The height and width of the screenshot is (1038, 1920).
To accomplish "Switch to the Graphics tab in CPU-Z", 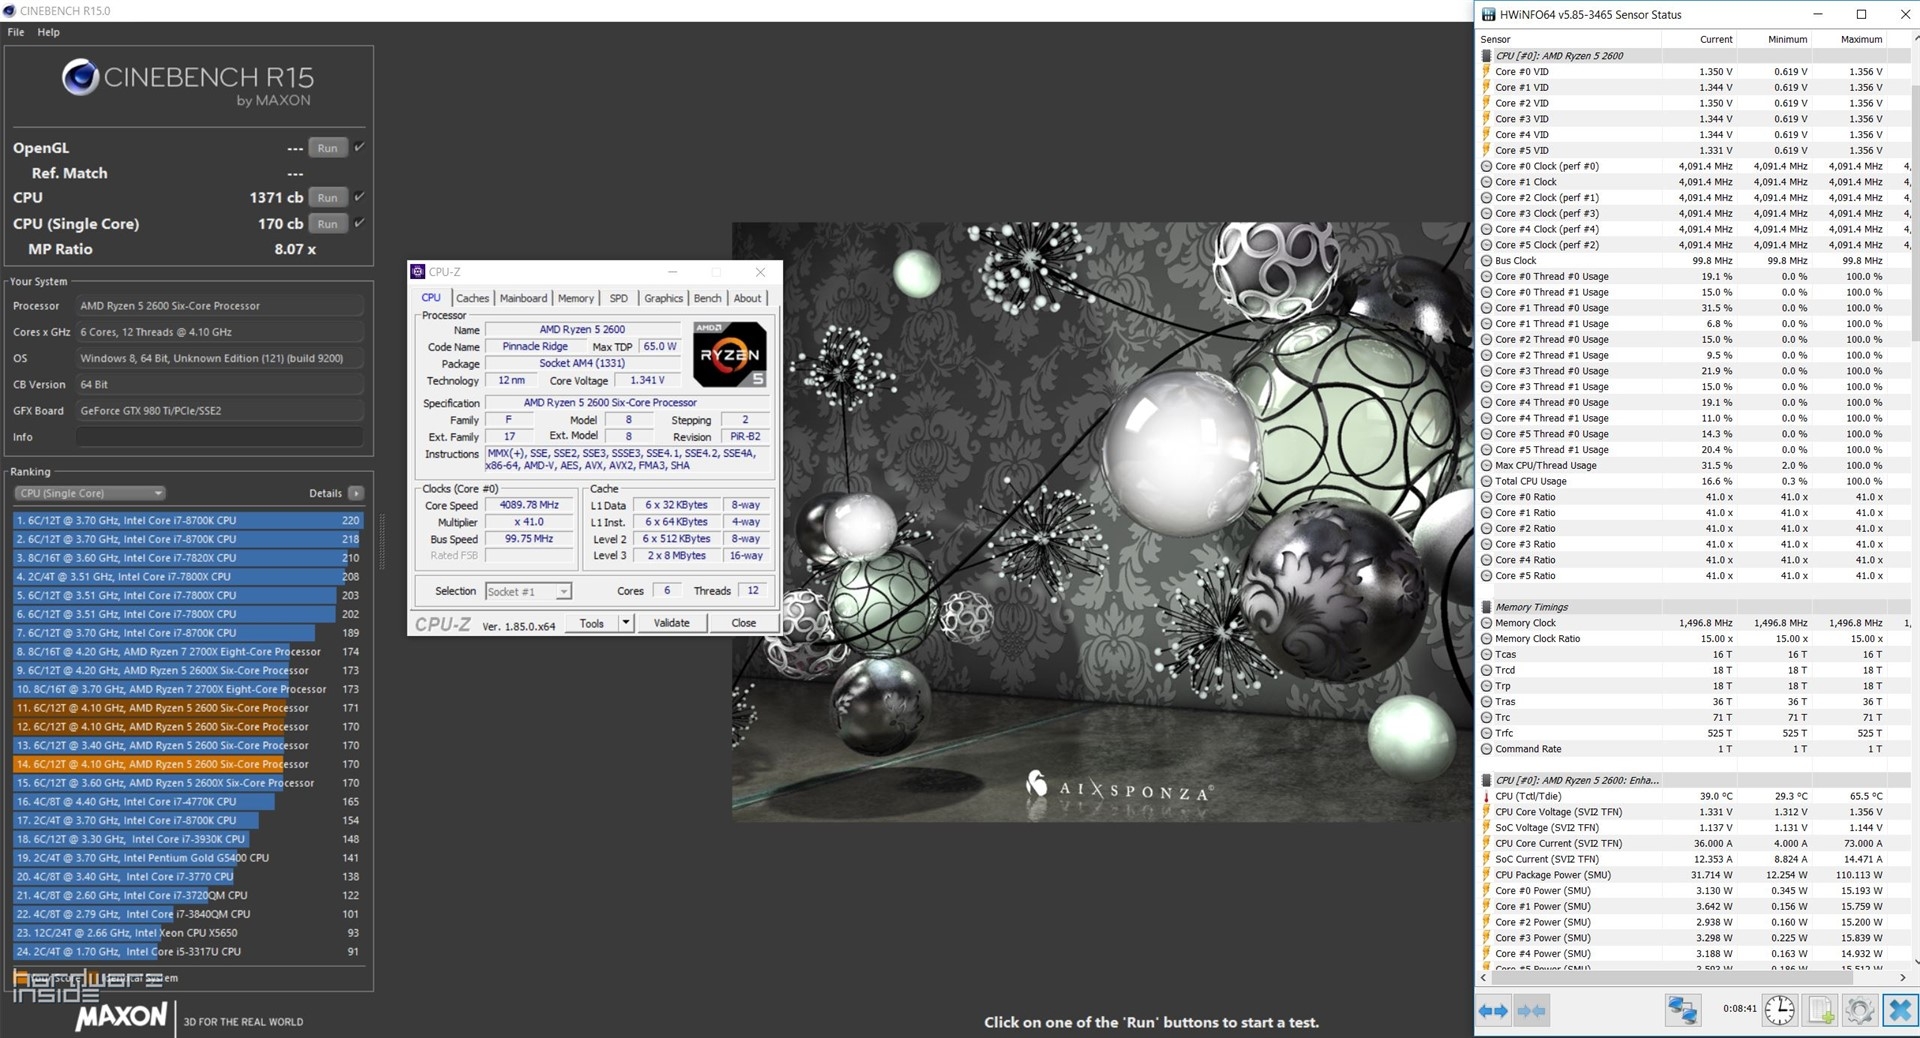I will click(663, 298).
